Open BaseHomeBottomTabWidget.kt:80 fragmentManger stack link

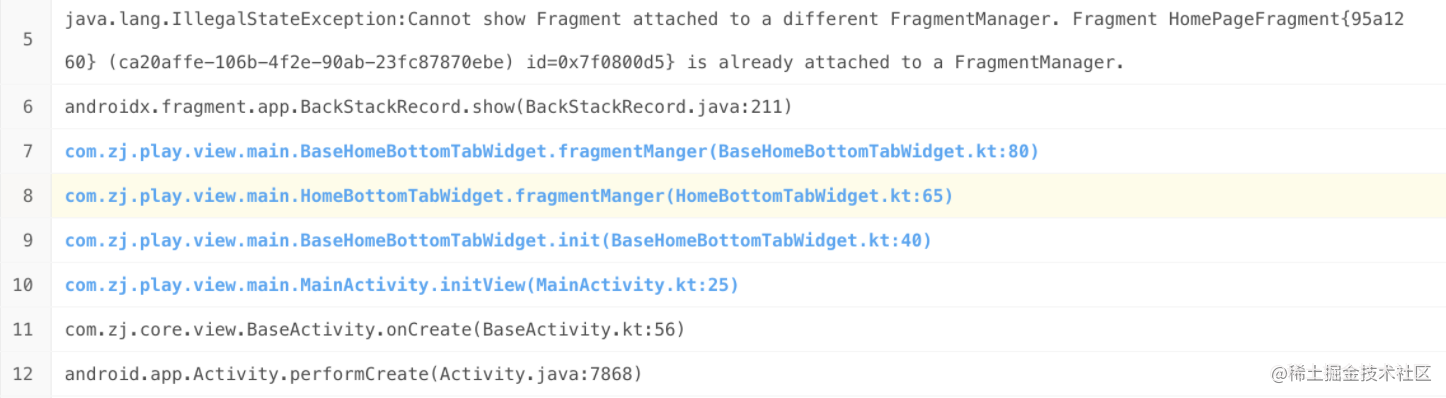point(552,152)
